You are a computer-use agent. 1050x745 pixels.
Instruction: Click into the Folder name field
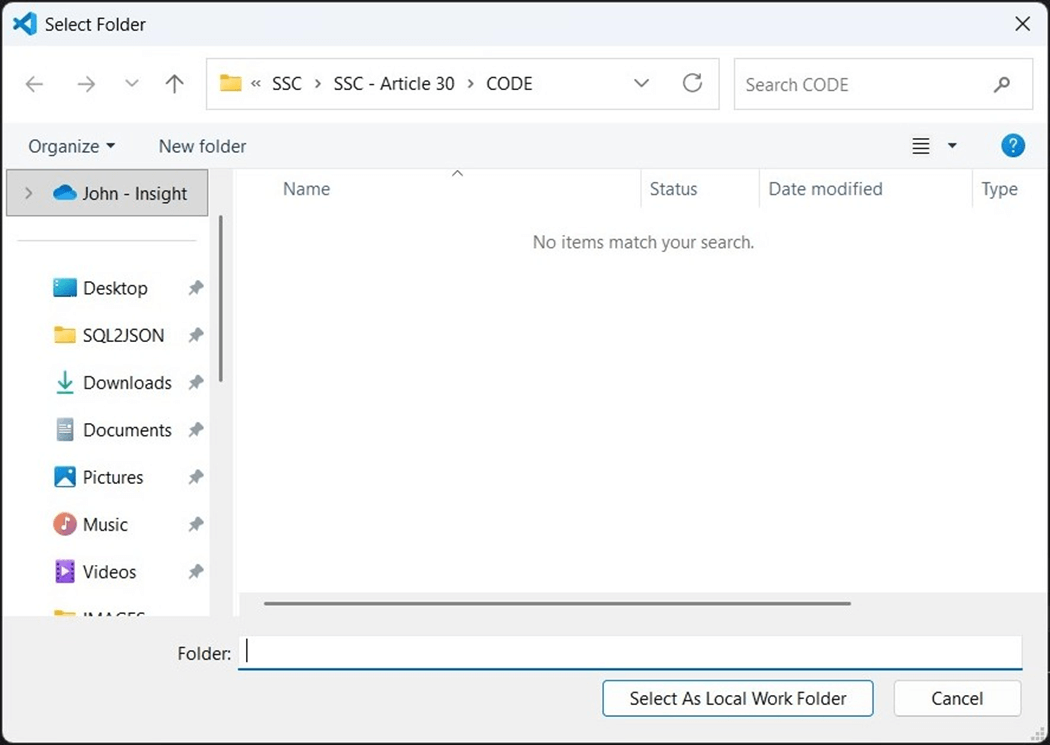(630, 653)
